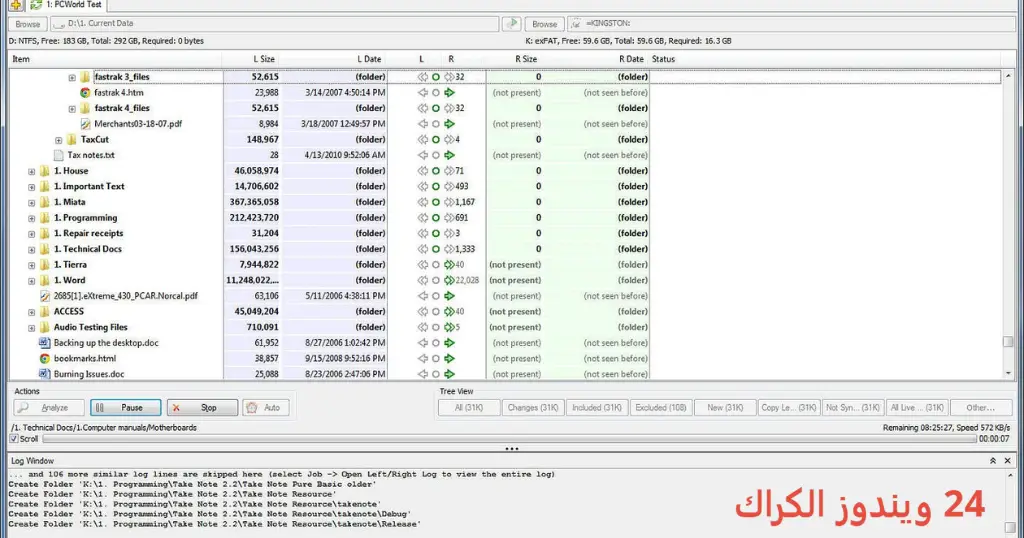
Task: Select the skip circle on Backing up the desktop.doc row
Action: 436,343
